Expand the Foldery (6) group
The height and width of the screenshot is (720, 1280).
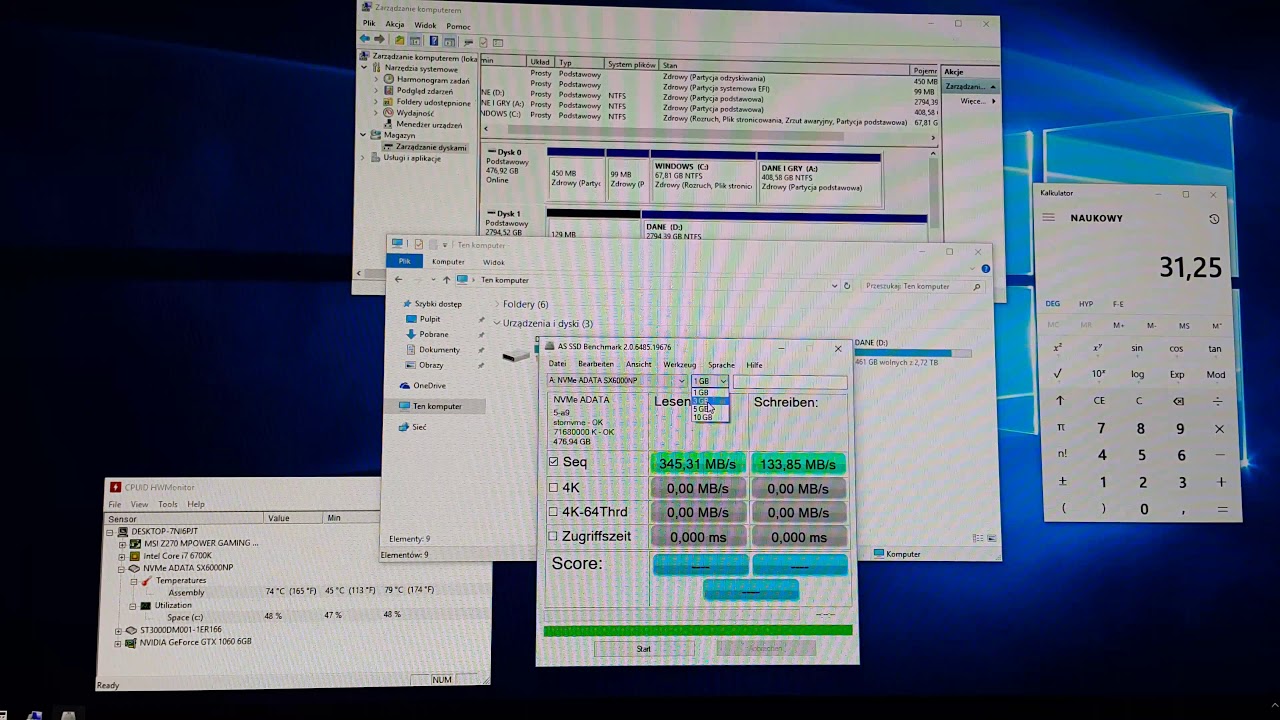tap(497, 304)
